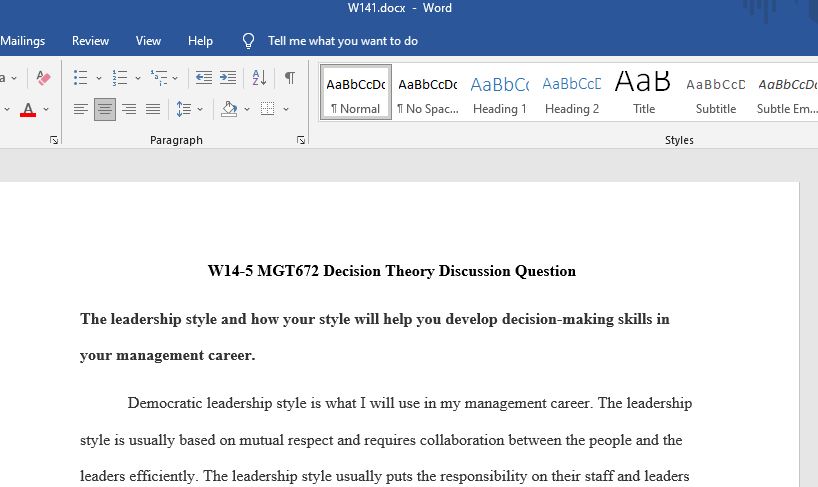Screen dimensions: 818x487
Task: Apply the Subtitle style
Action: click(x=716, y=92)
